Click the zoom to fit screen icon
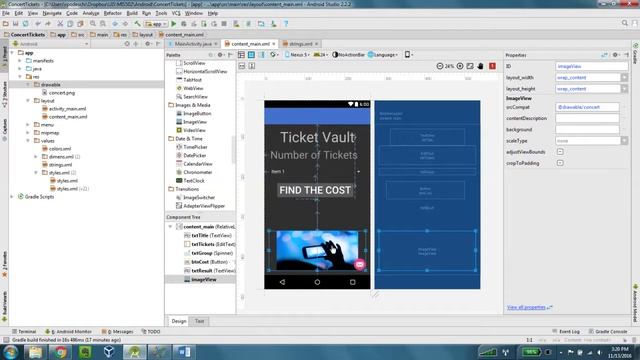The image size is (640, 360). tap(470, 66)
